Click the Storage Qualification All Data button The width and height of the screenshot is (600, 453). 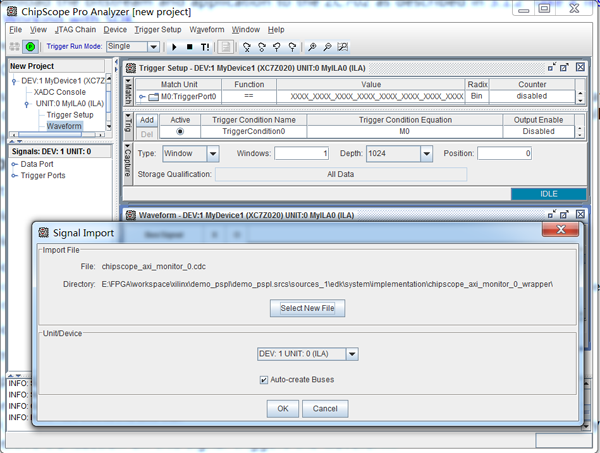pyautogui.click(x=341, y=174)
